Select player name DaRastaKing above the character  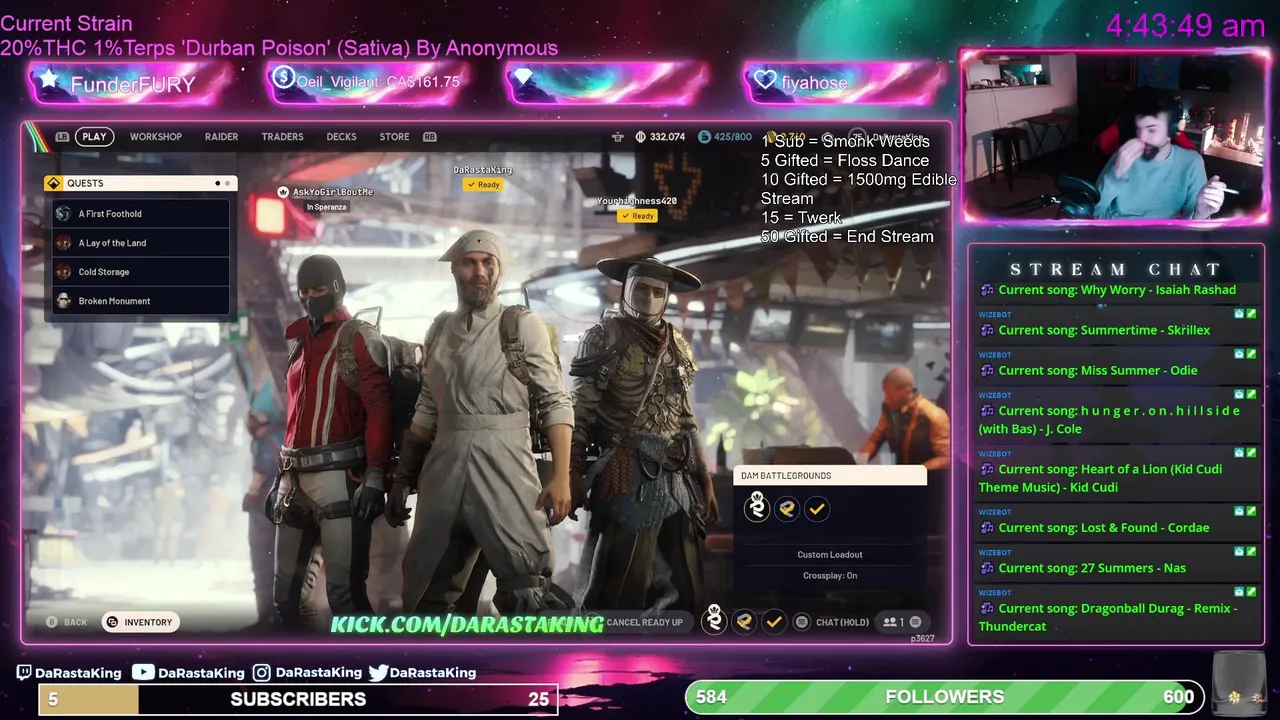point(483,170)
